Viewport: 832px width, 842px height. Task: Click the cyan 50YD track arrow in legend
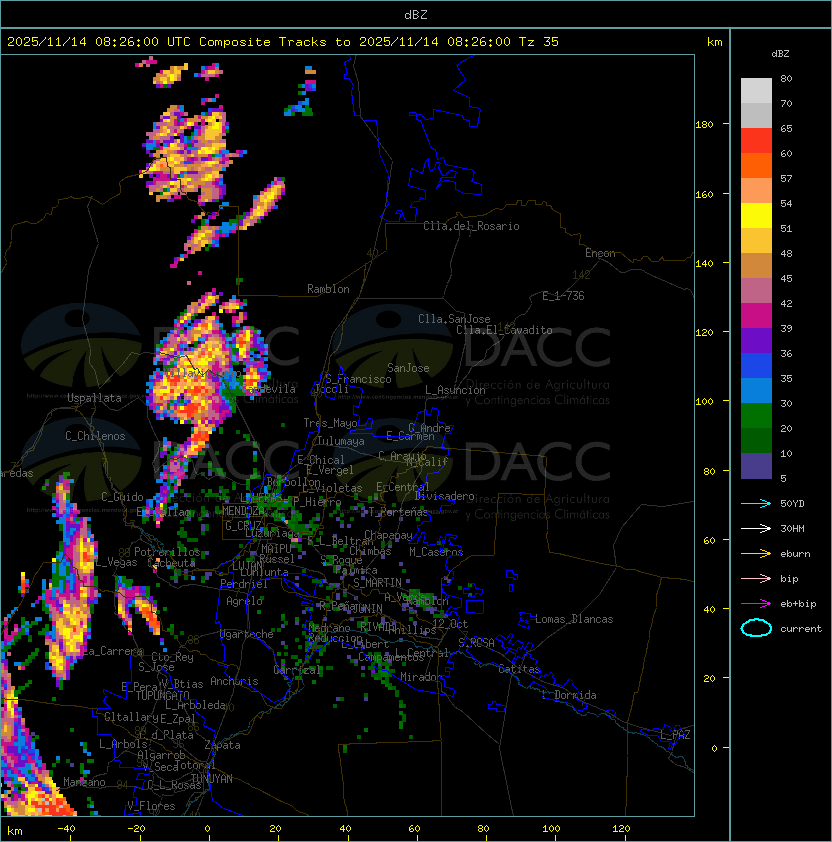[x=756, y=503]
